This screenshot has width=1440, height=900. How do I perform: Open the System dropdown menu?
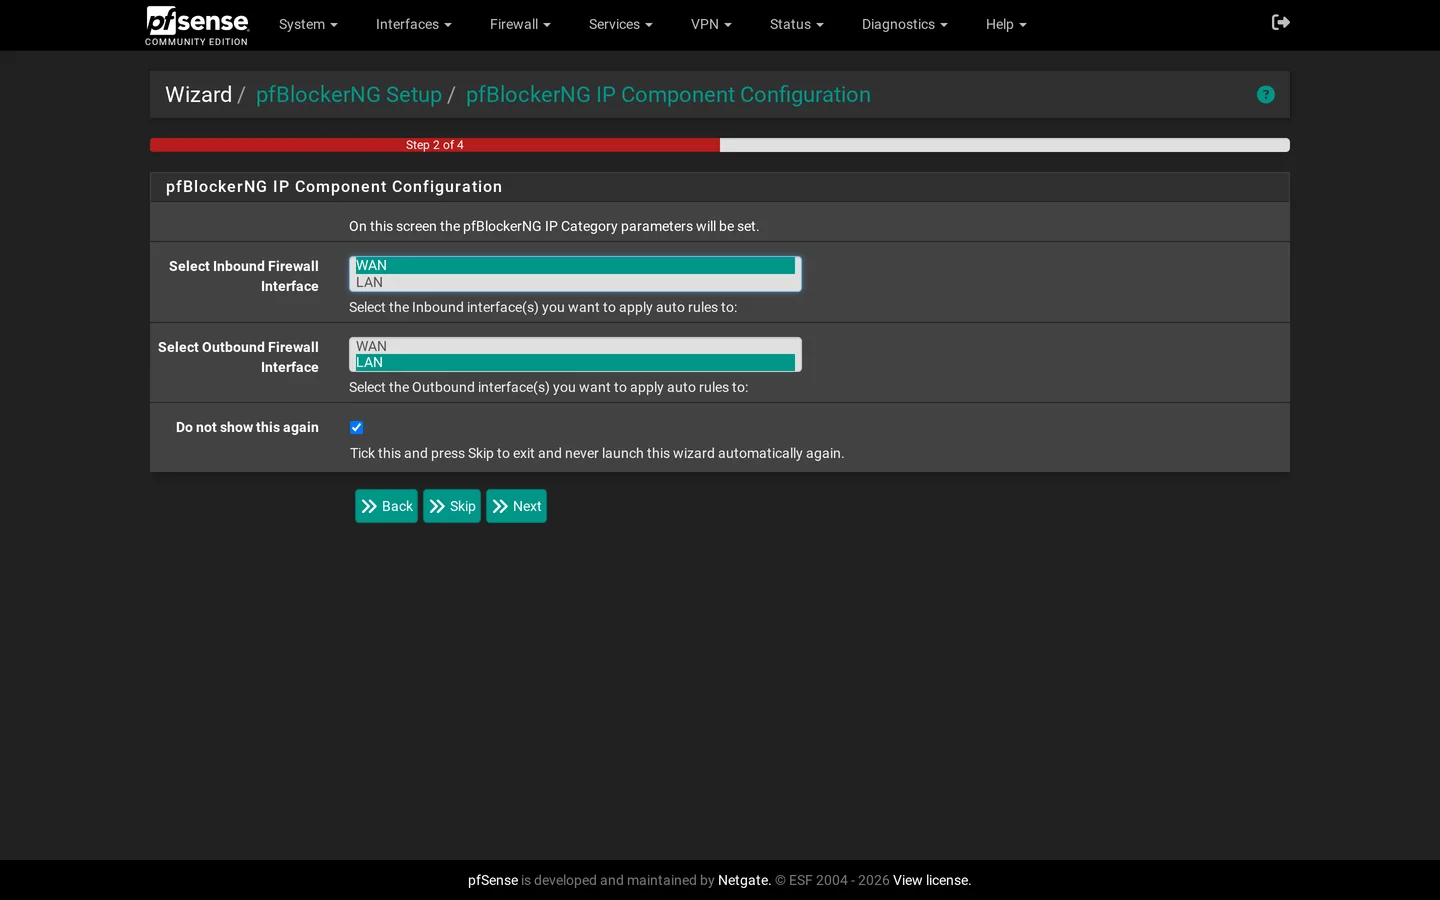(308, 25)
